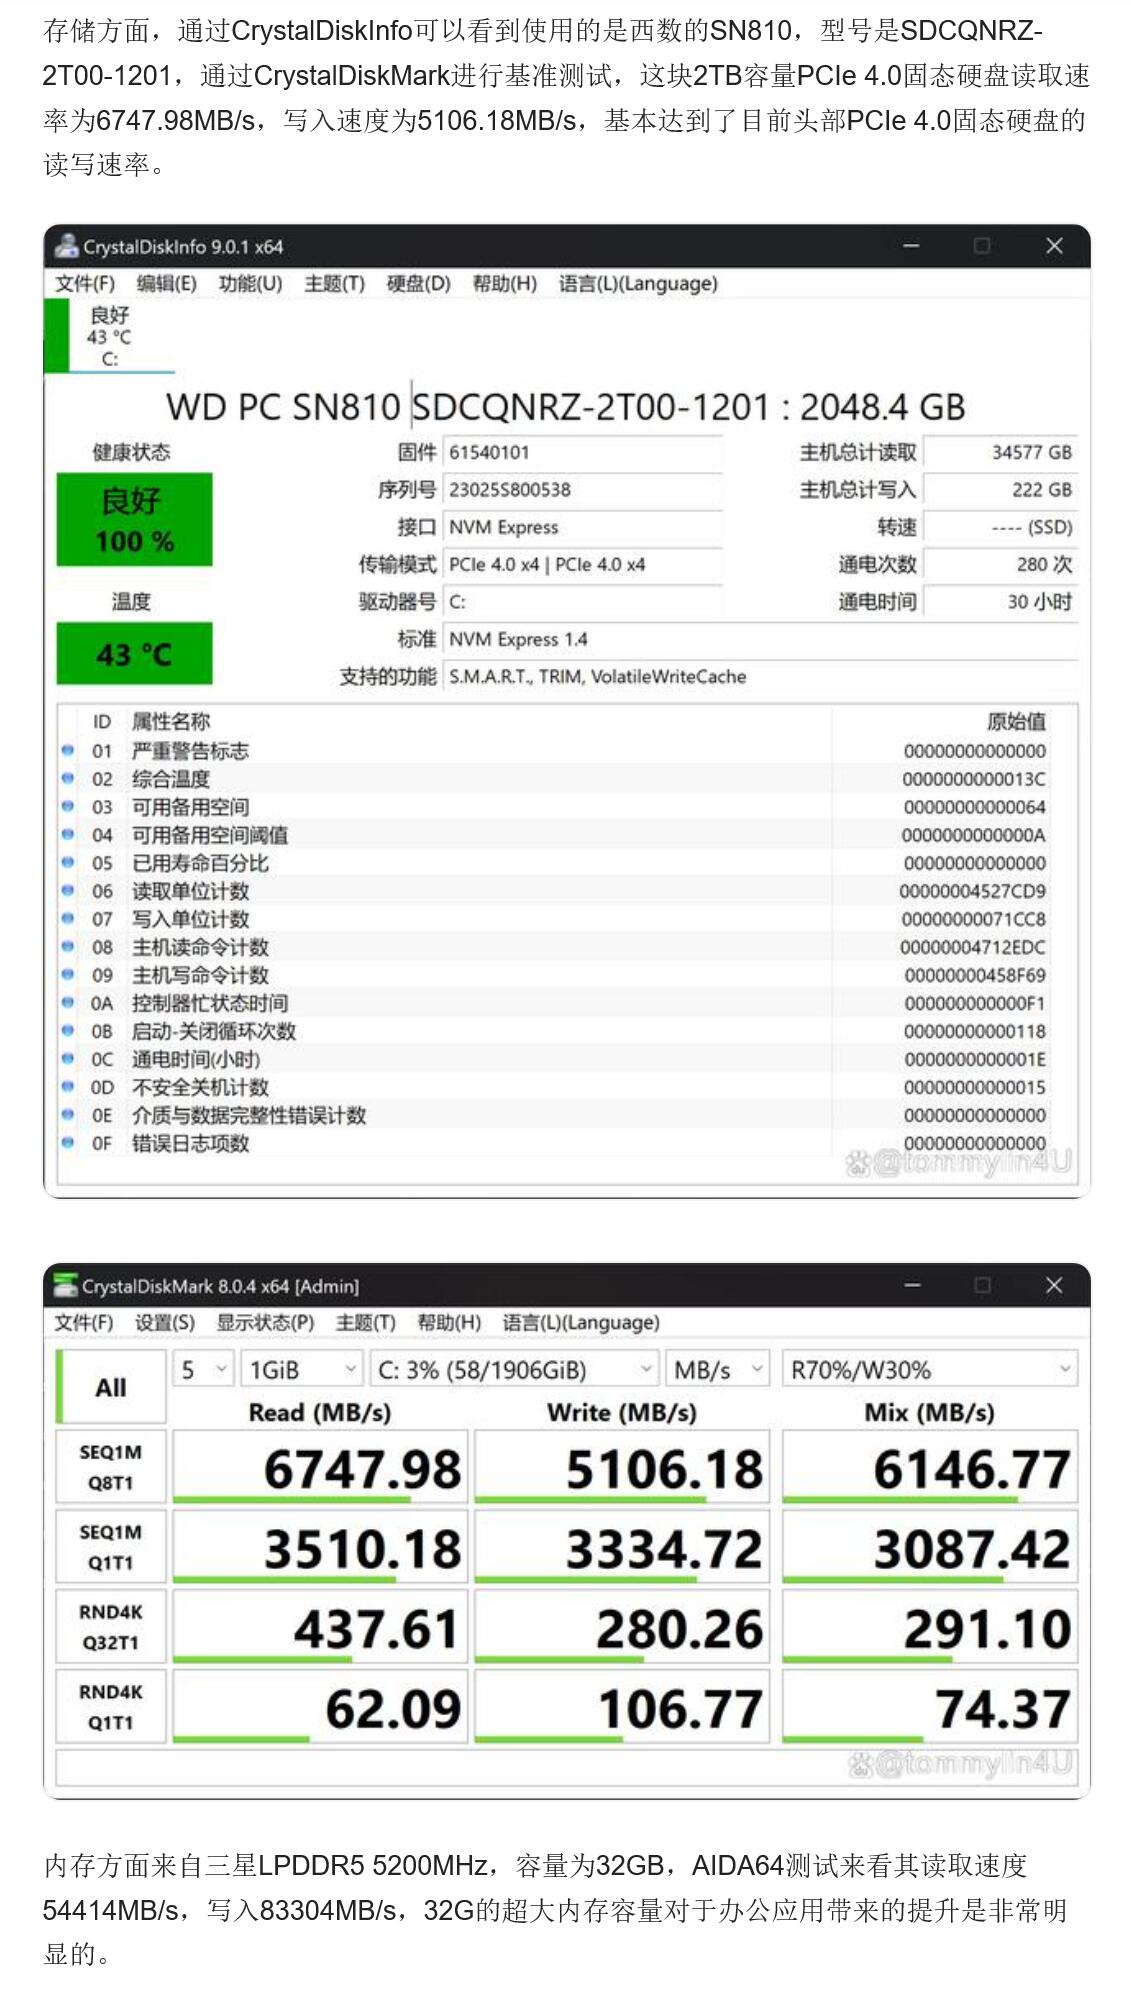Open 主题(T) menu in CrystalDiskMark

click(x=366, y=1323)
